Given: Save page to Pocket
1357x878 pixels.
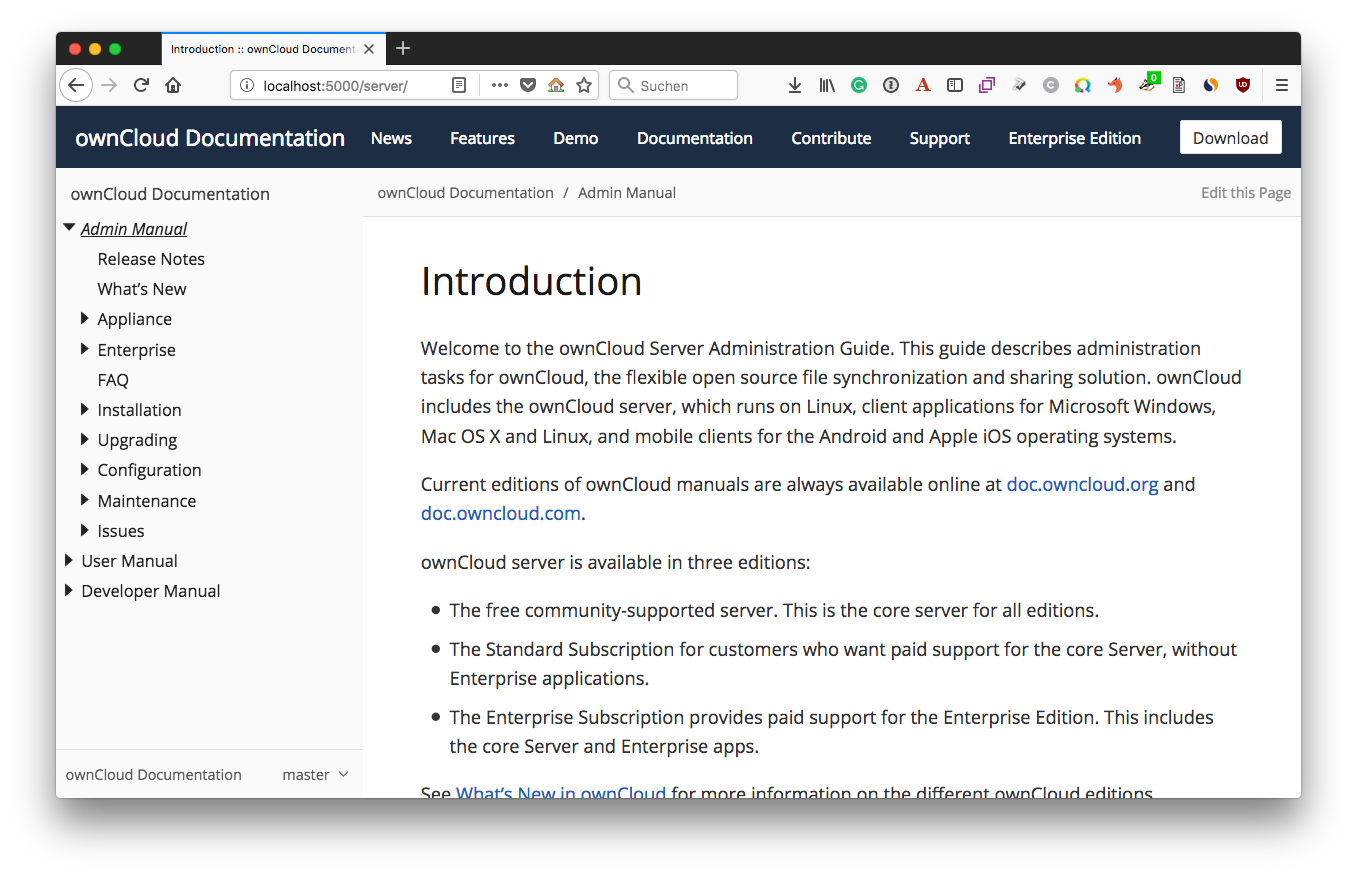Looking at the screenshot, I should (527, 86).
